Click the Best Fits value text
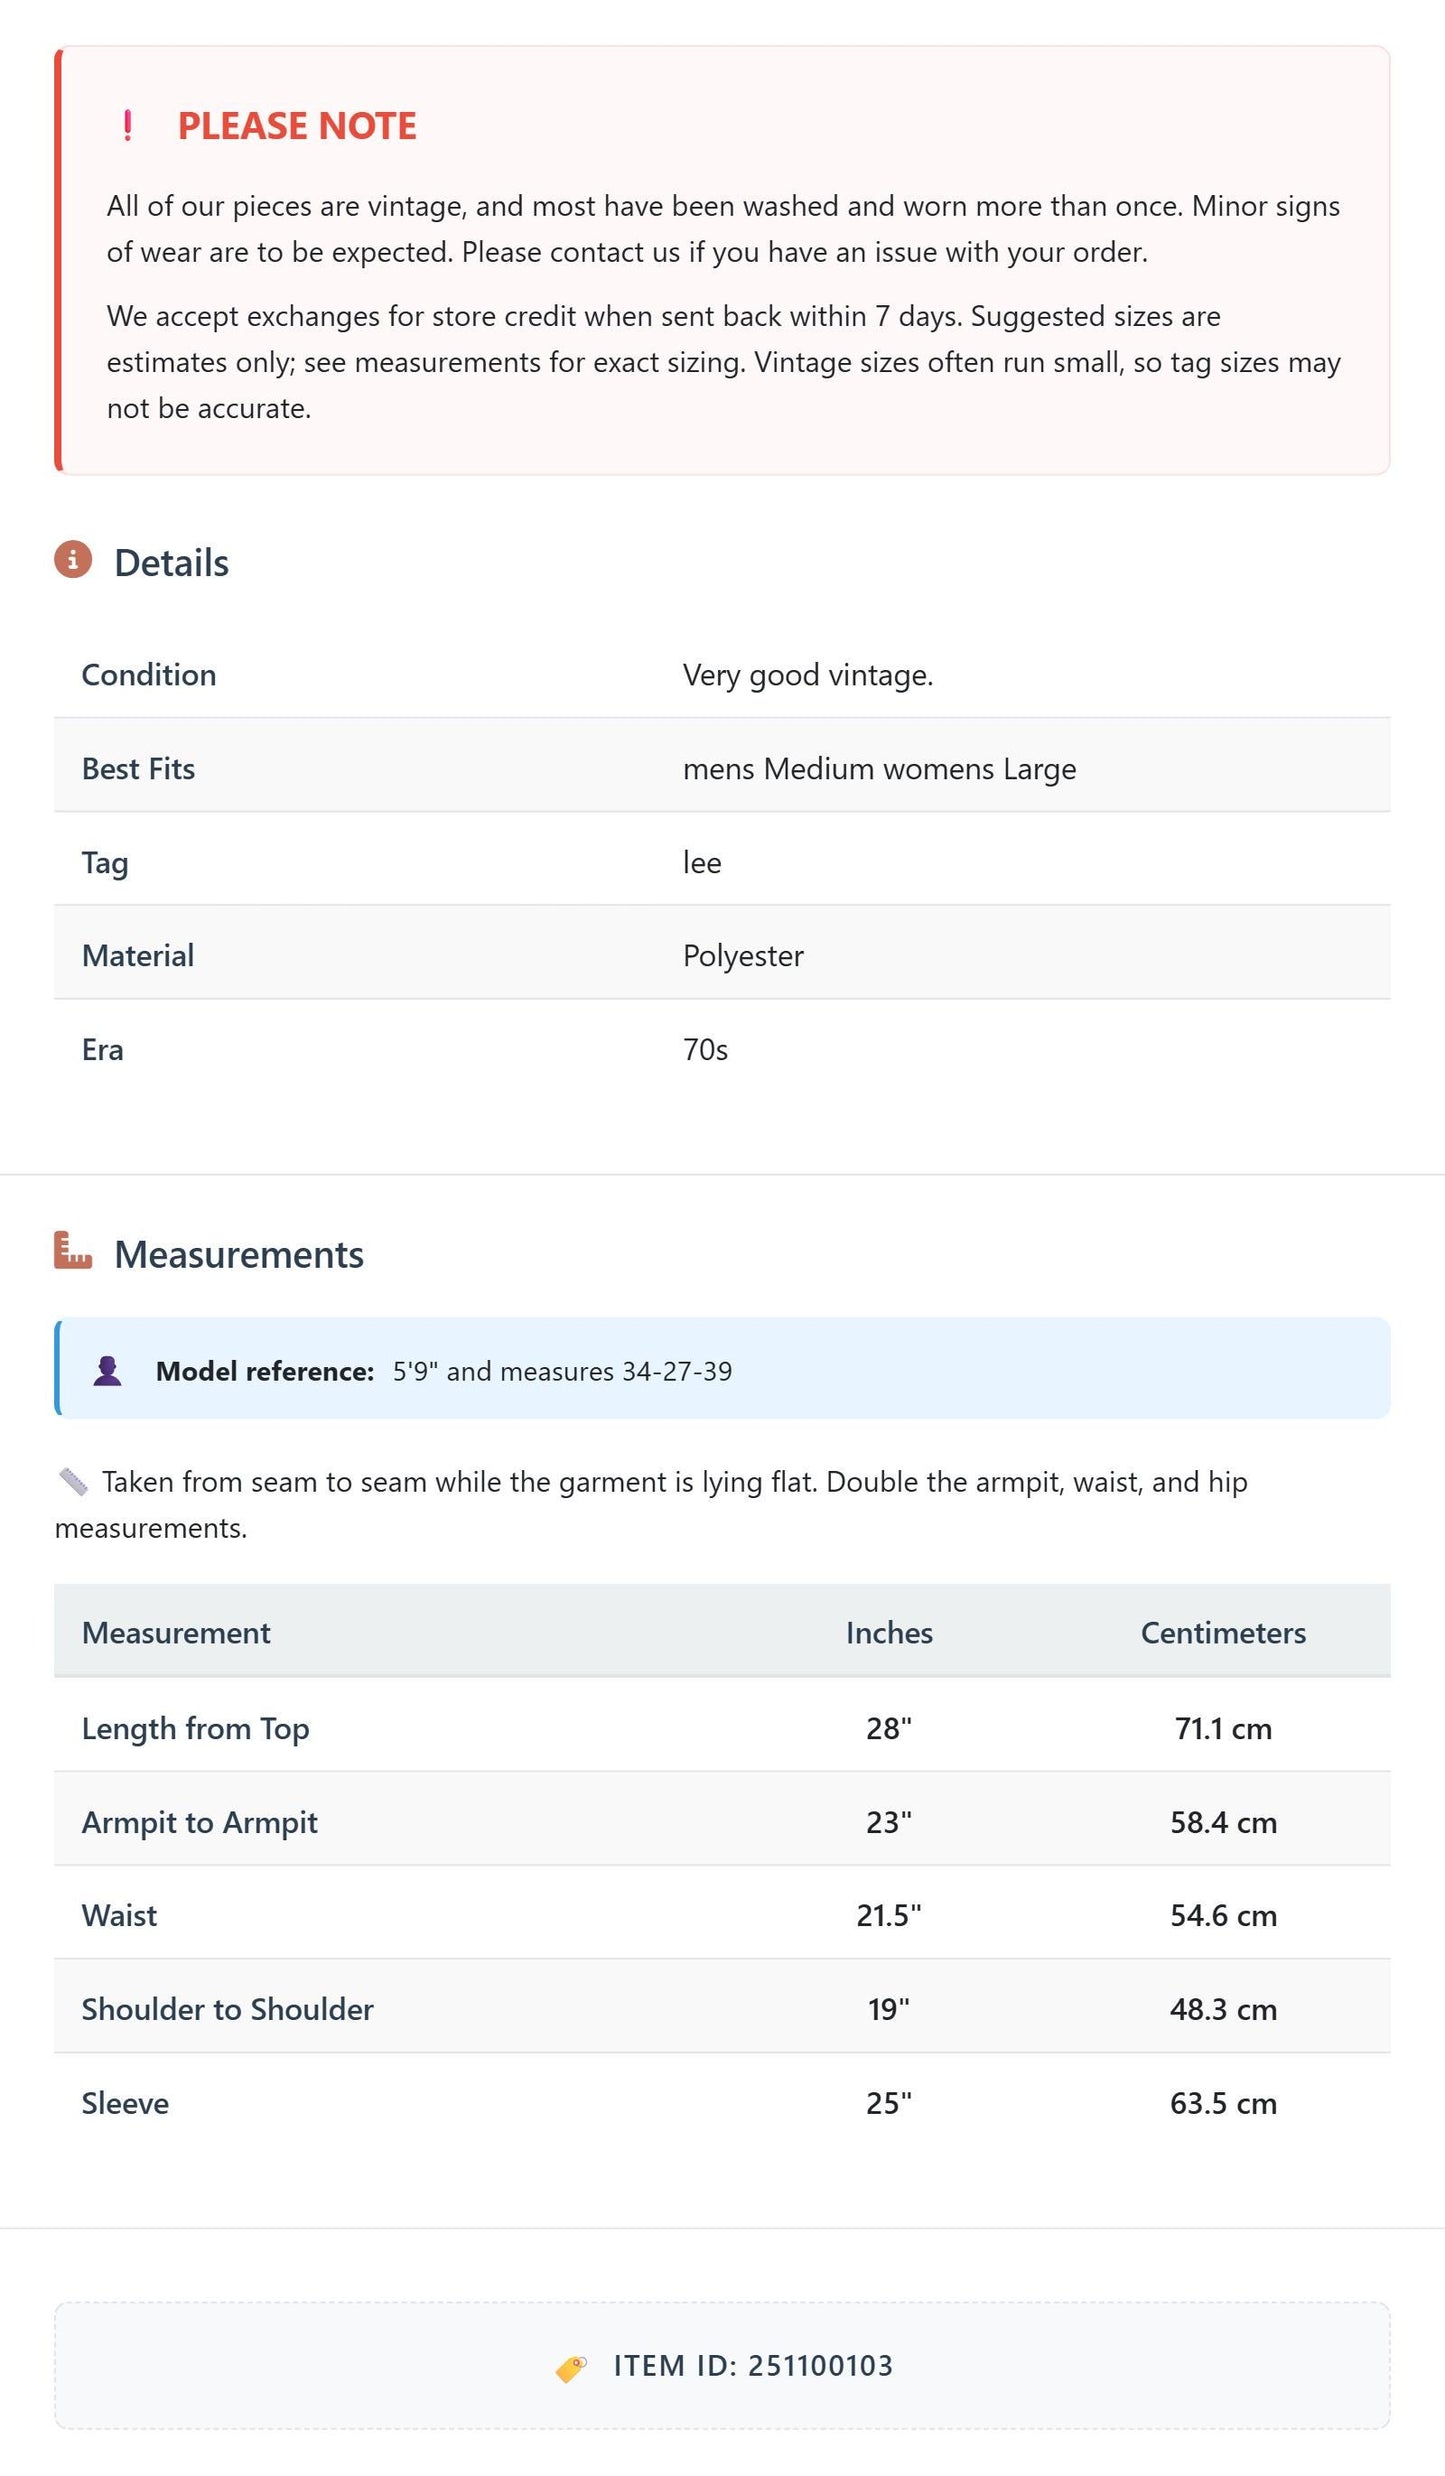The image size is (1445, 2476). (x=879, y=768)
